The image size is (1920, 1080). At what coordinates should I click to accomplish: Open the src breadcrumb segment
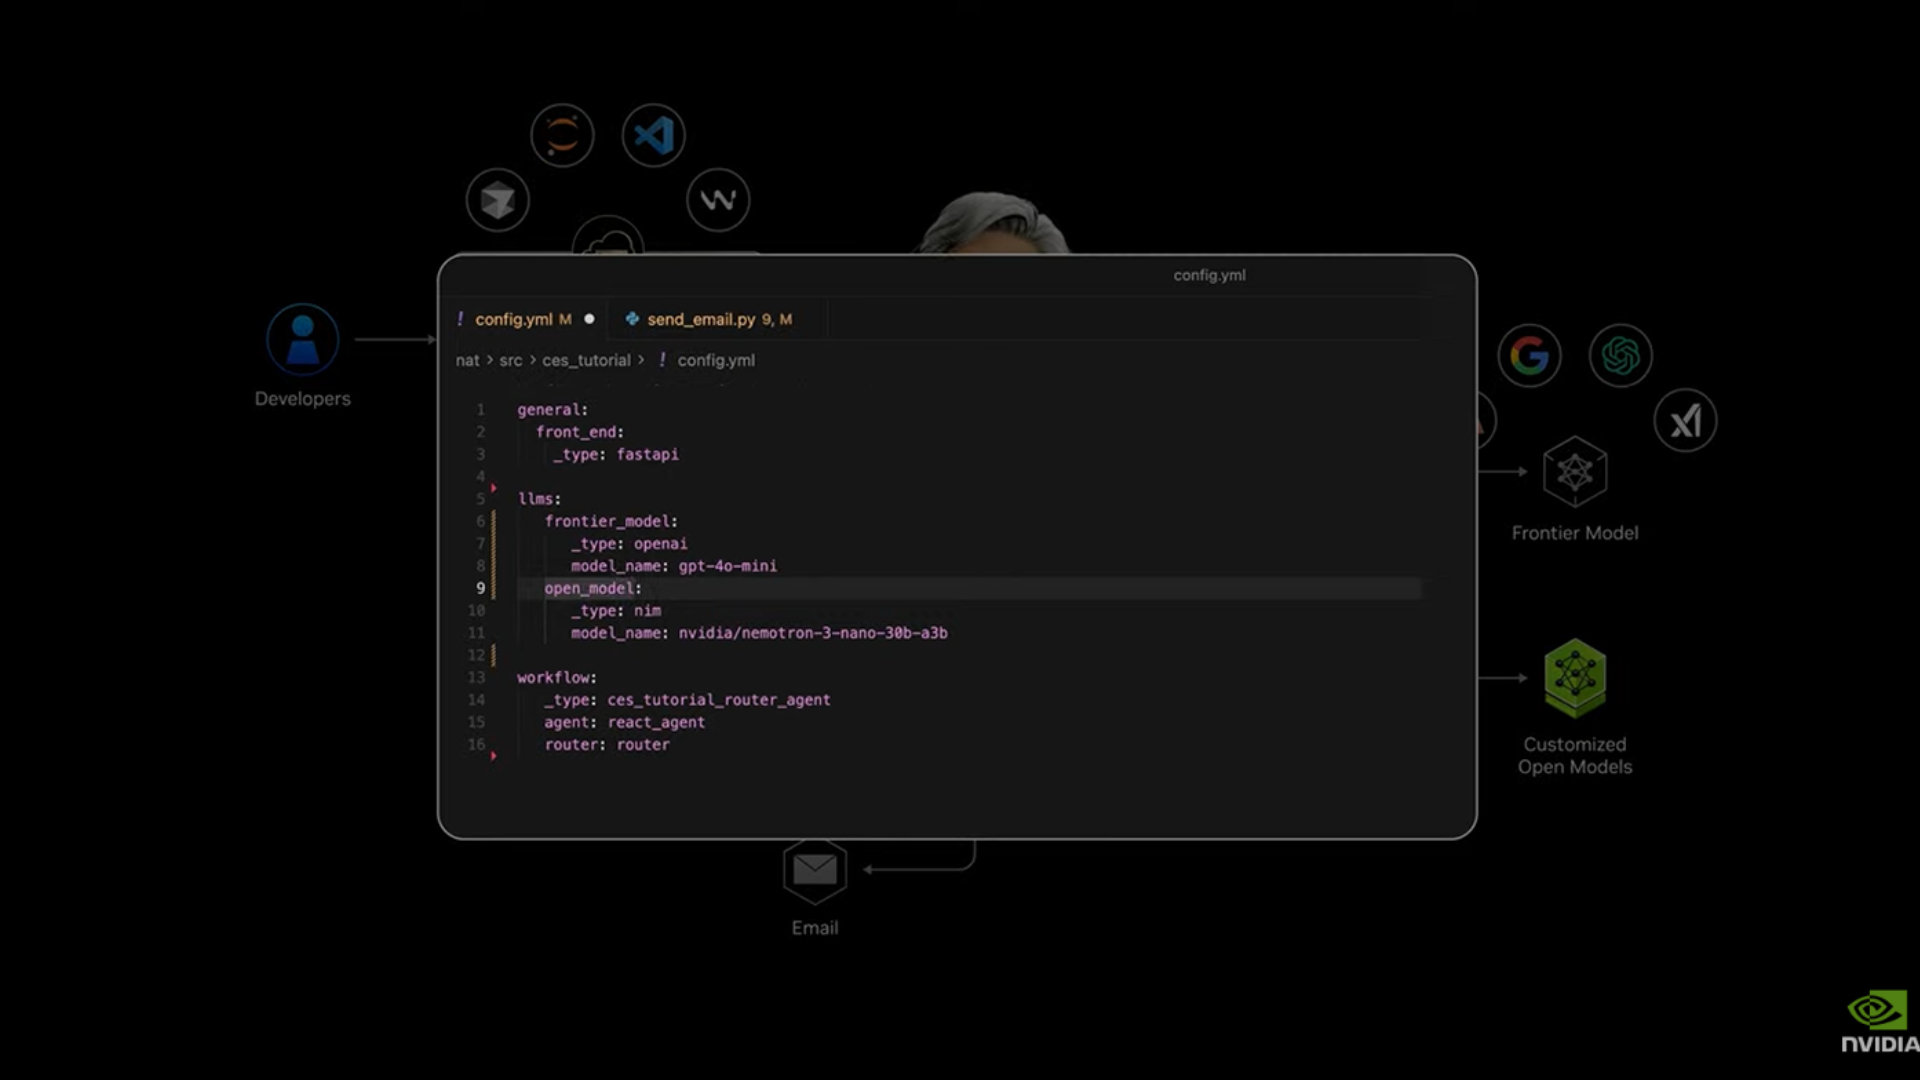click(510, 360)
